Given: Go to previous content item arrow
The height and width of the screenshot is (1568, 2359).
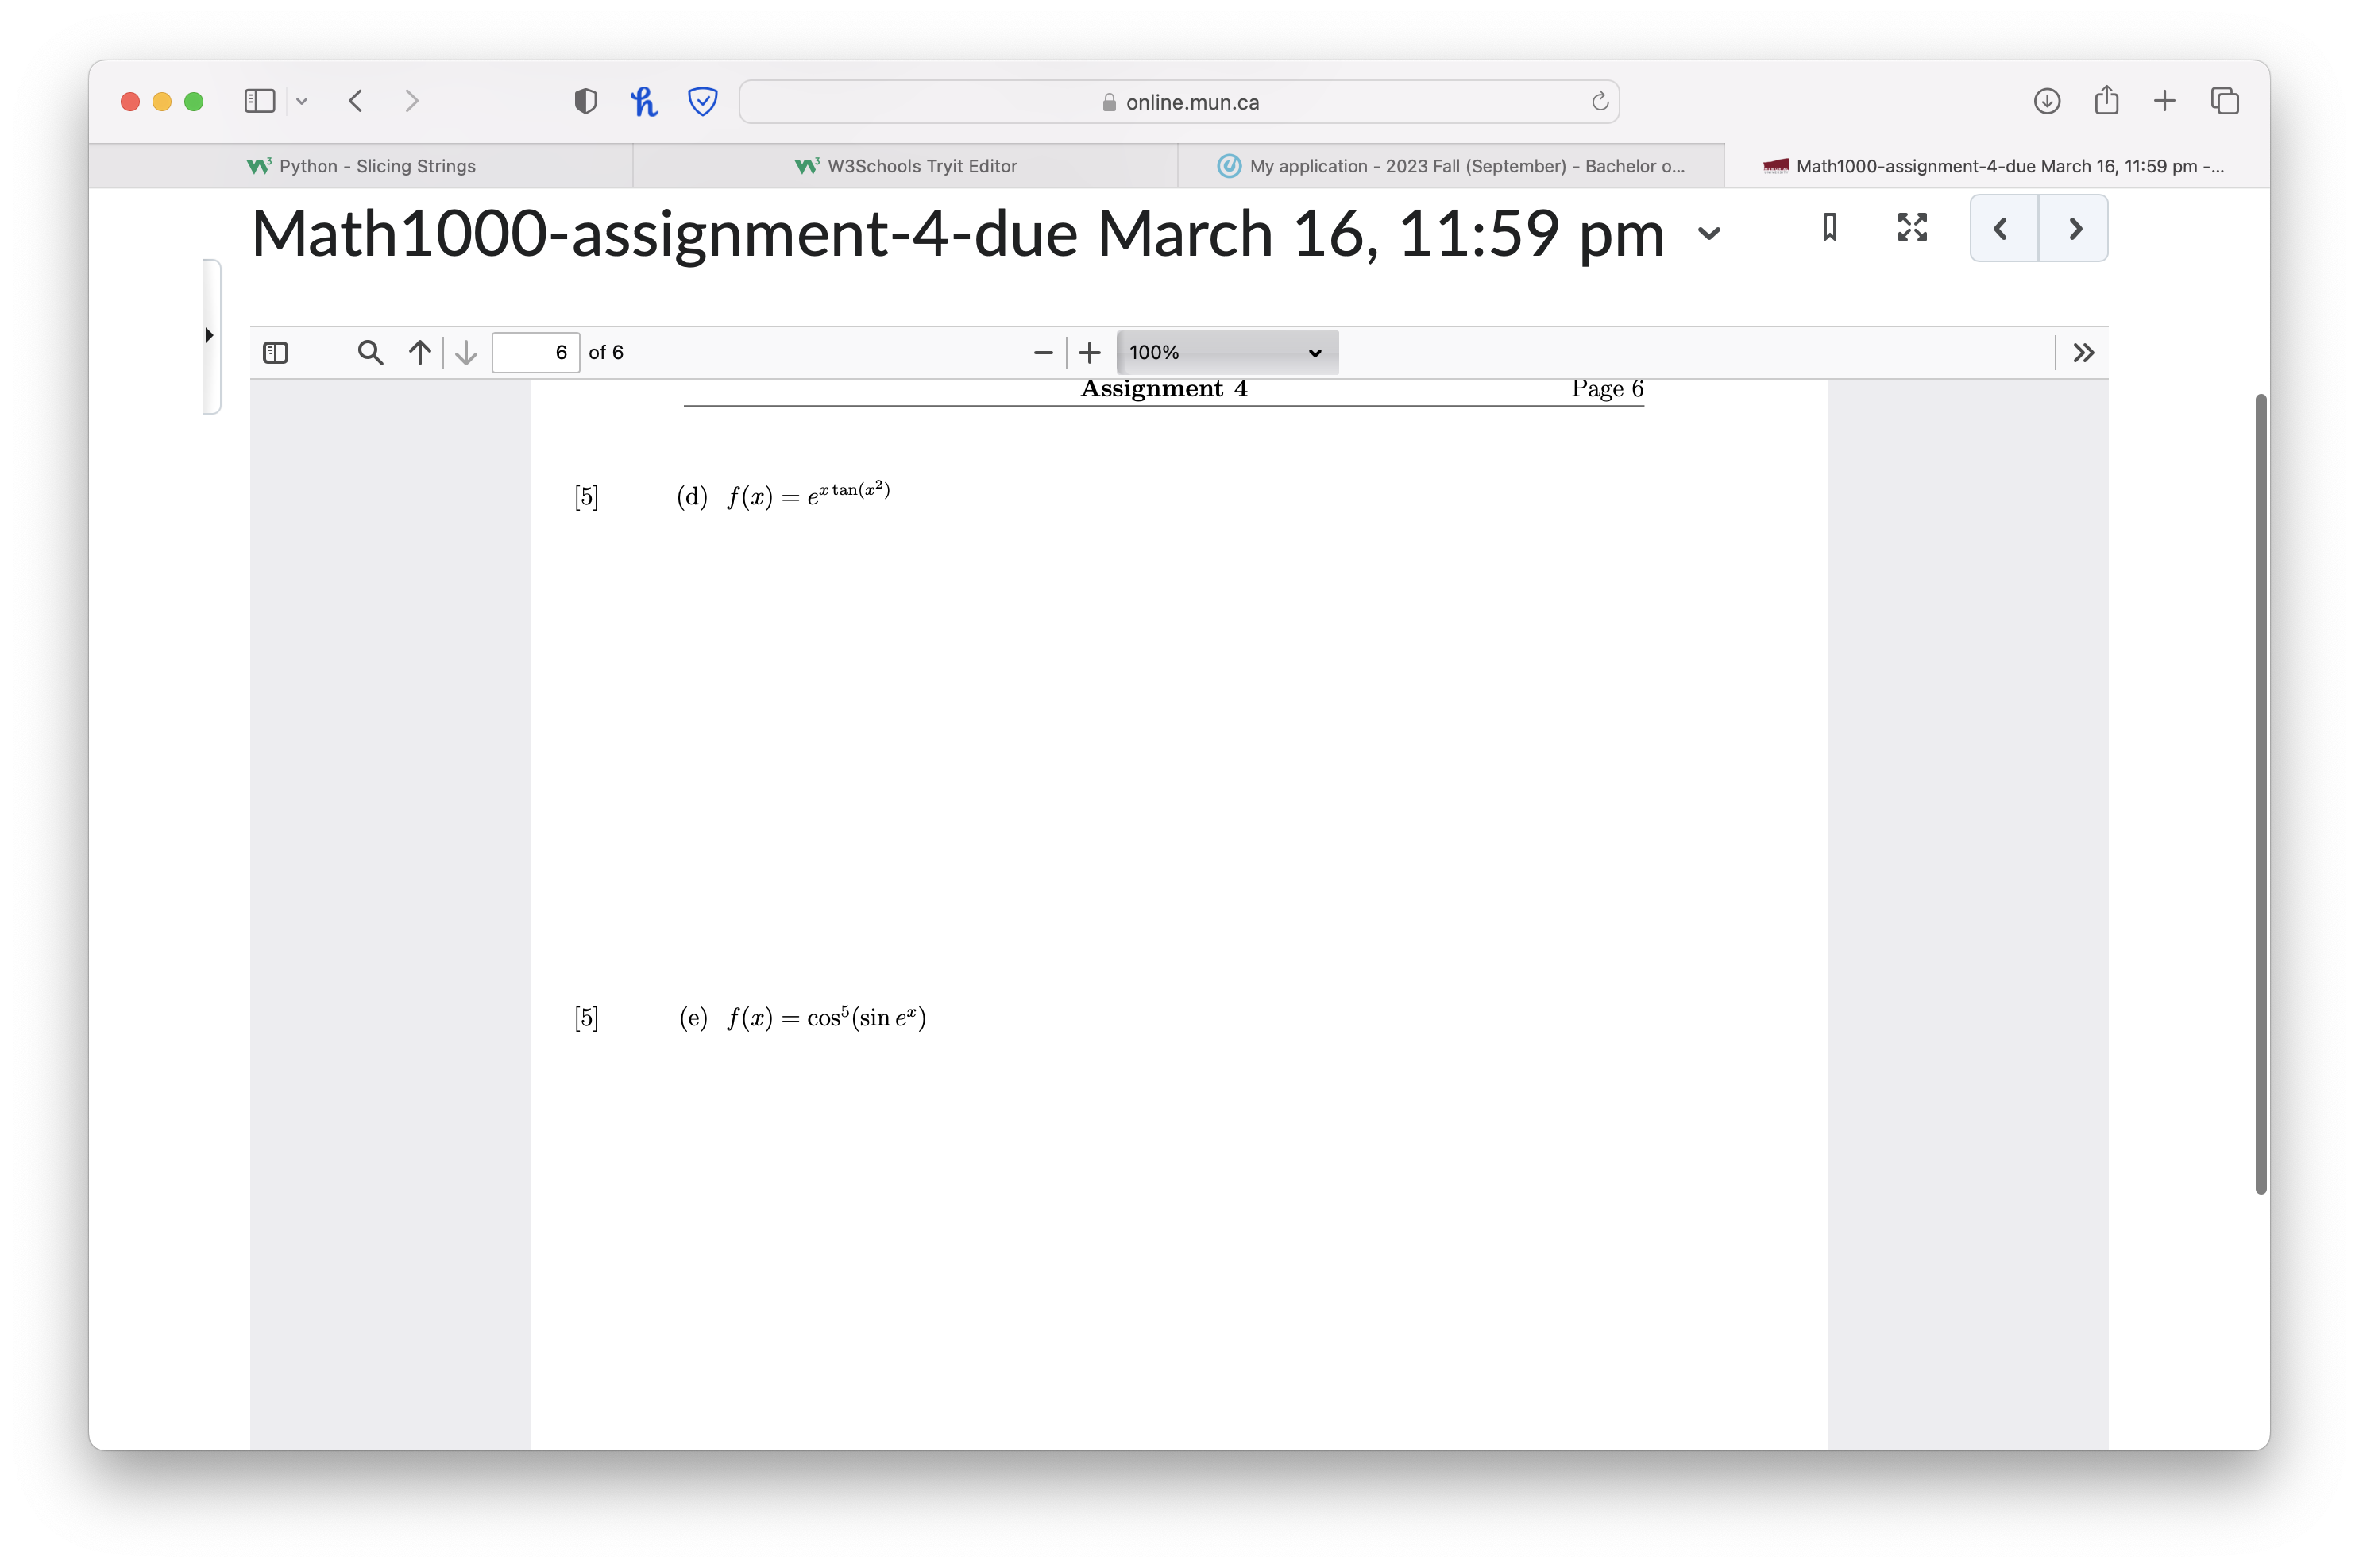Looking at the screenshot, I should [2001, 229].
